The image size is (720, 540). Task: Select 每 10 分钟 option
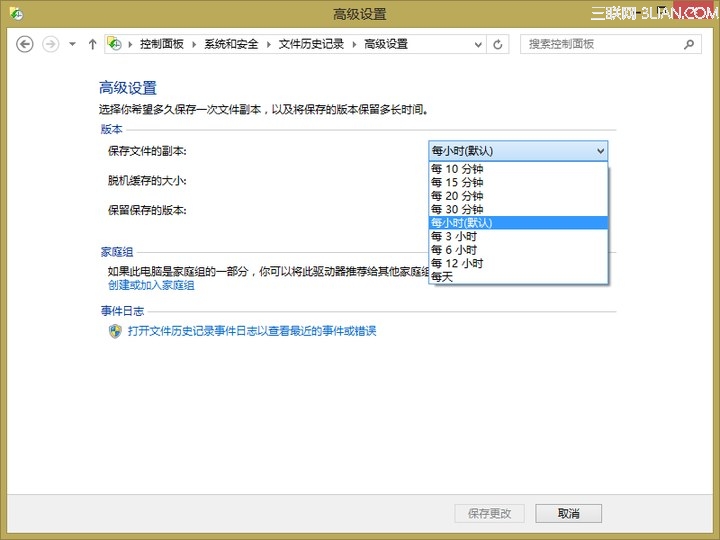[x=518, y=169]
